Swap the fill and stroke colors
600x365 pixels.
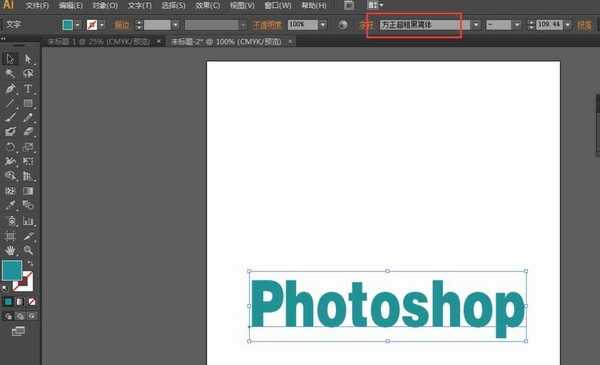pos(30,264)
